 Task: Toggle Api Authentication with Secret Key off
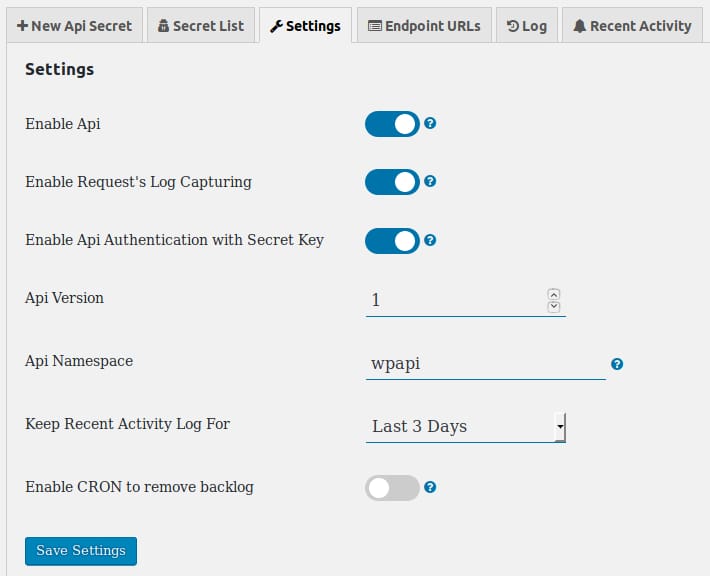(392, 240)
